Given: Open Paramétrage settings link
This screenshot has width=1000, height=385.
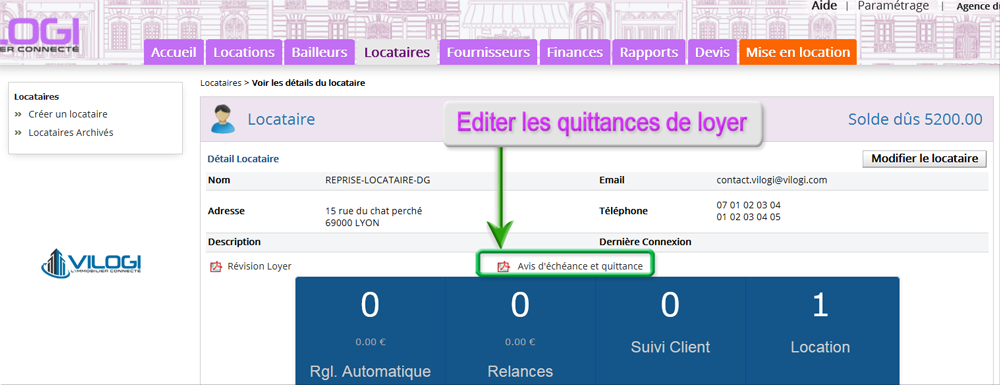Looking at the screenshot, I should pos(893,6).
